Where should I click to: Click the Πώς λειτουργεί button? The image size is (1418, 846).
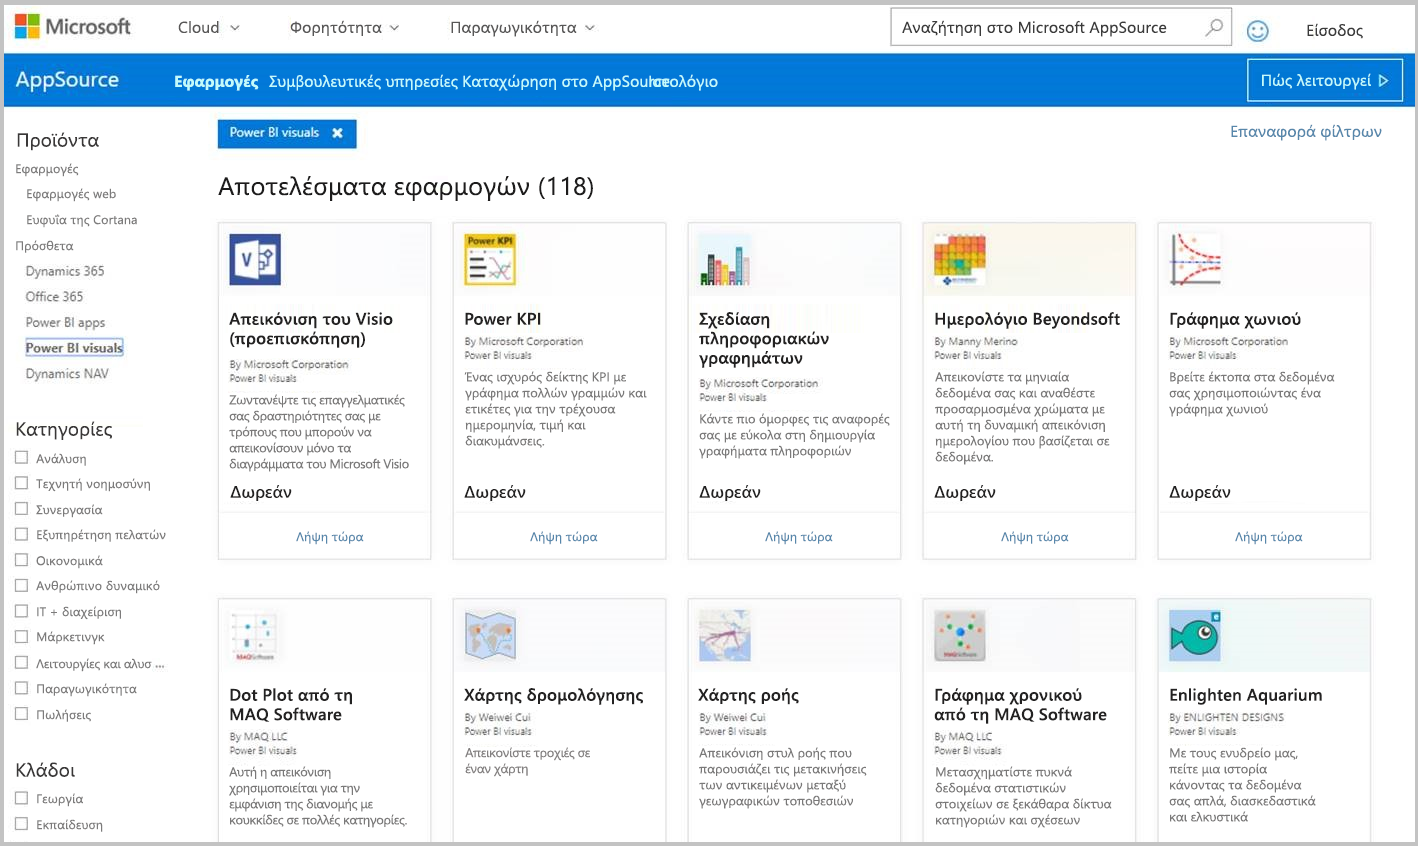(x=1324, y=81)
